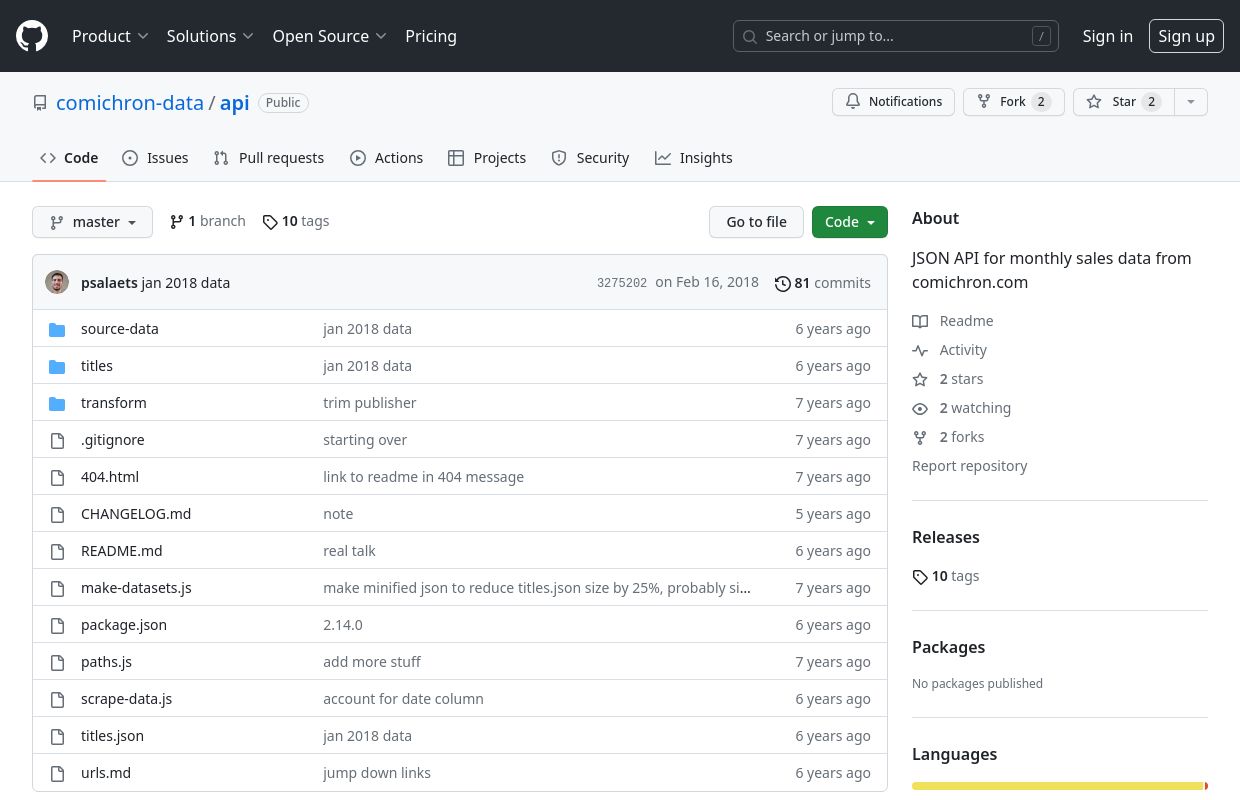Click the psalaets avatar image

57,283
